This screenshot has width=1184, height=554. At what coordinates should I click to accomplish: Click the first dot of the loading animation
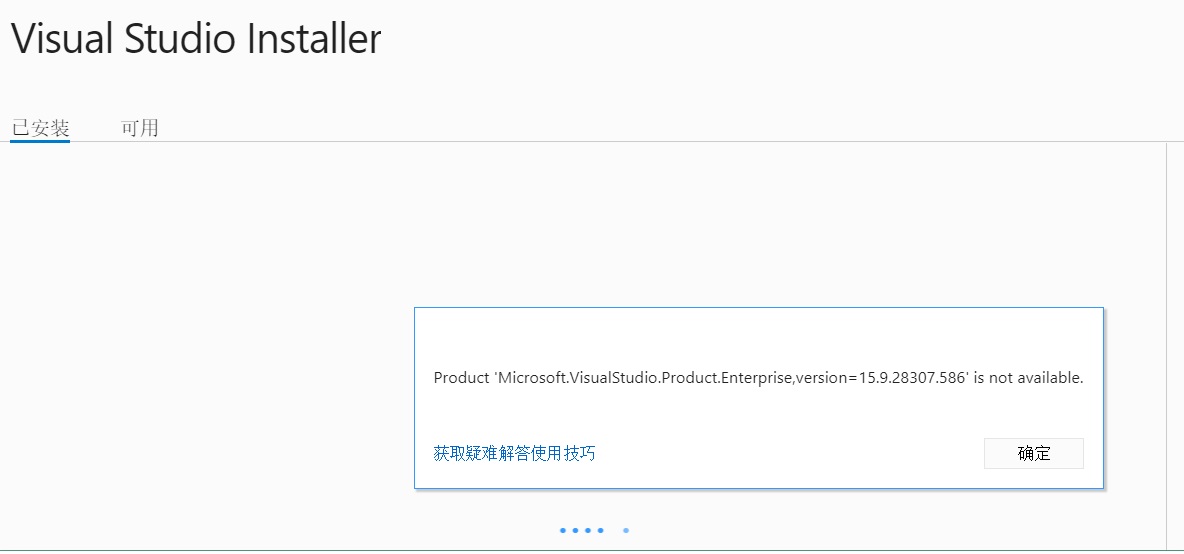[x=563, y=530]
